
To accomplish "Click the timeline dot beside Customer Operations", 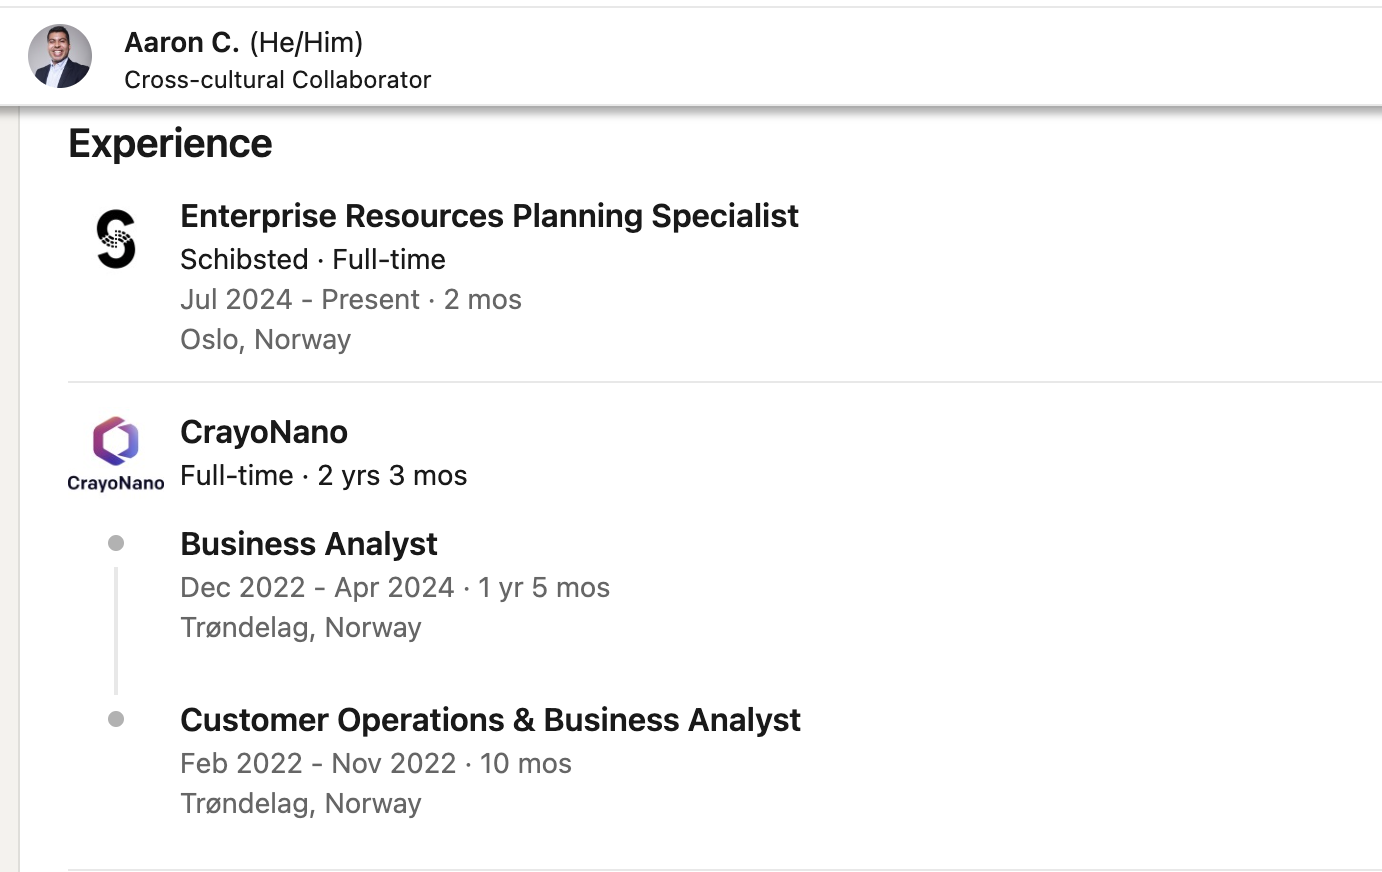I will coord(116,719).
